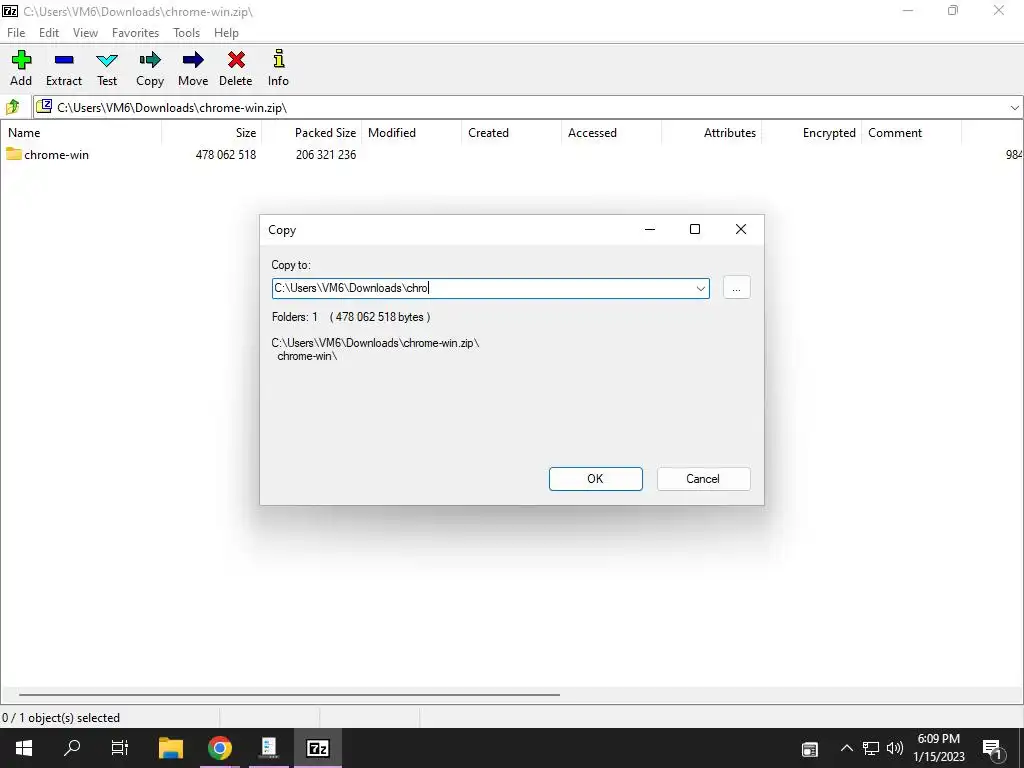Open the notification center
Viewport: 1024px width, 768px height.
(992, 749)
